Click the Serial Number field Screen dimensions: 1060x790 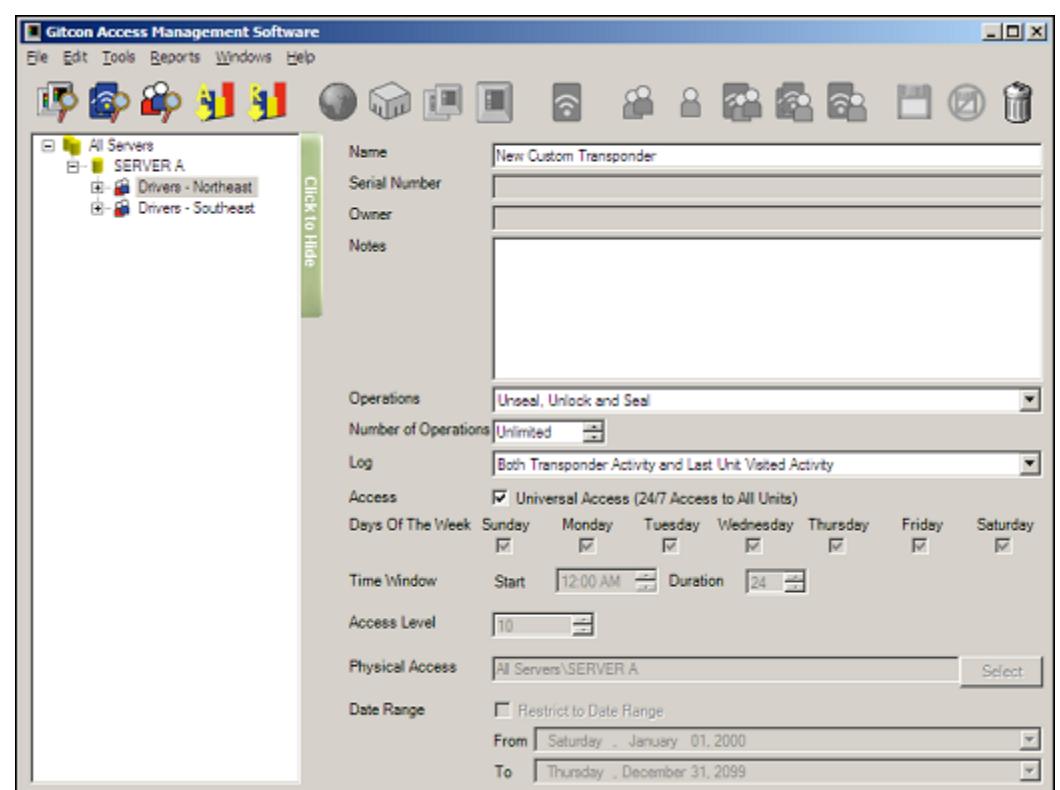[x=767, y=187]
